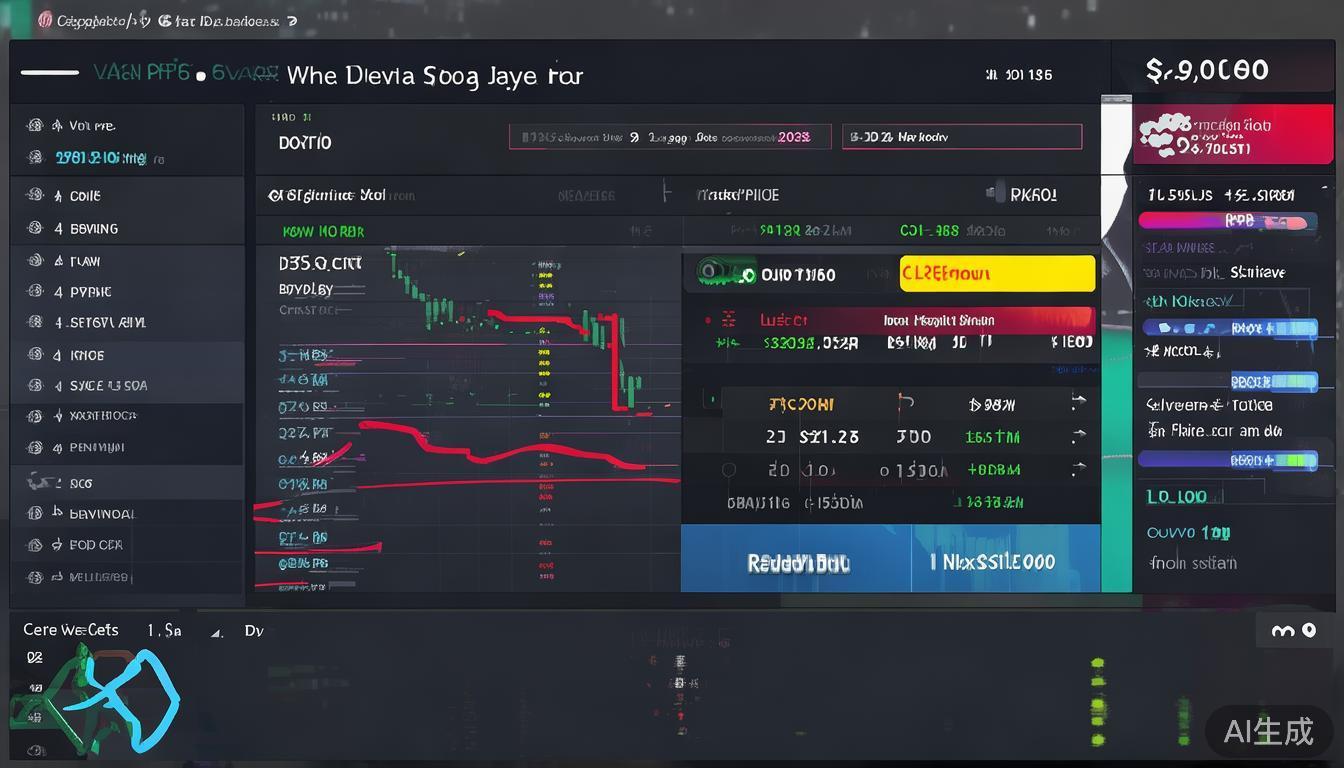Click the blue Reddd'i Buu button

point(796,562)
